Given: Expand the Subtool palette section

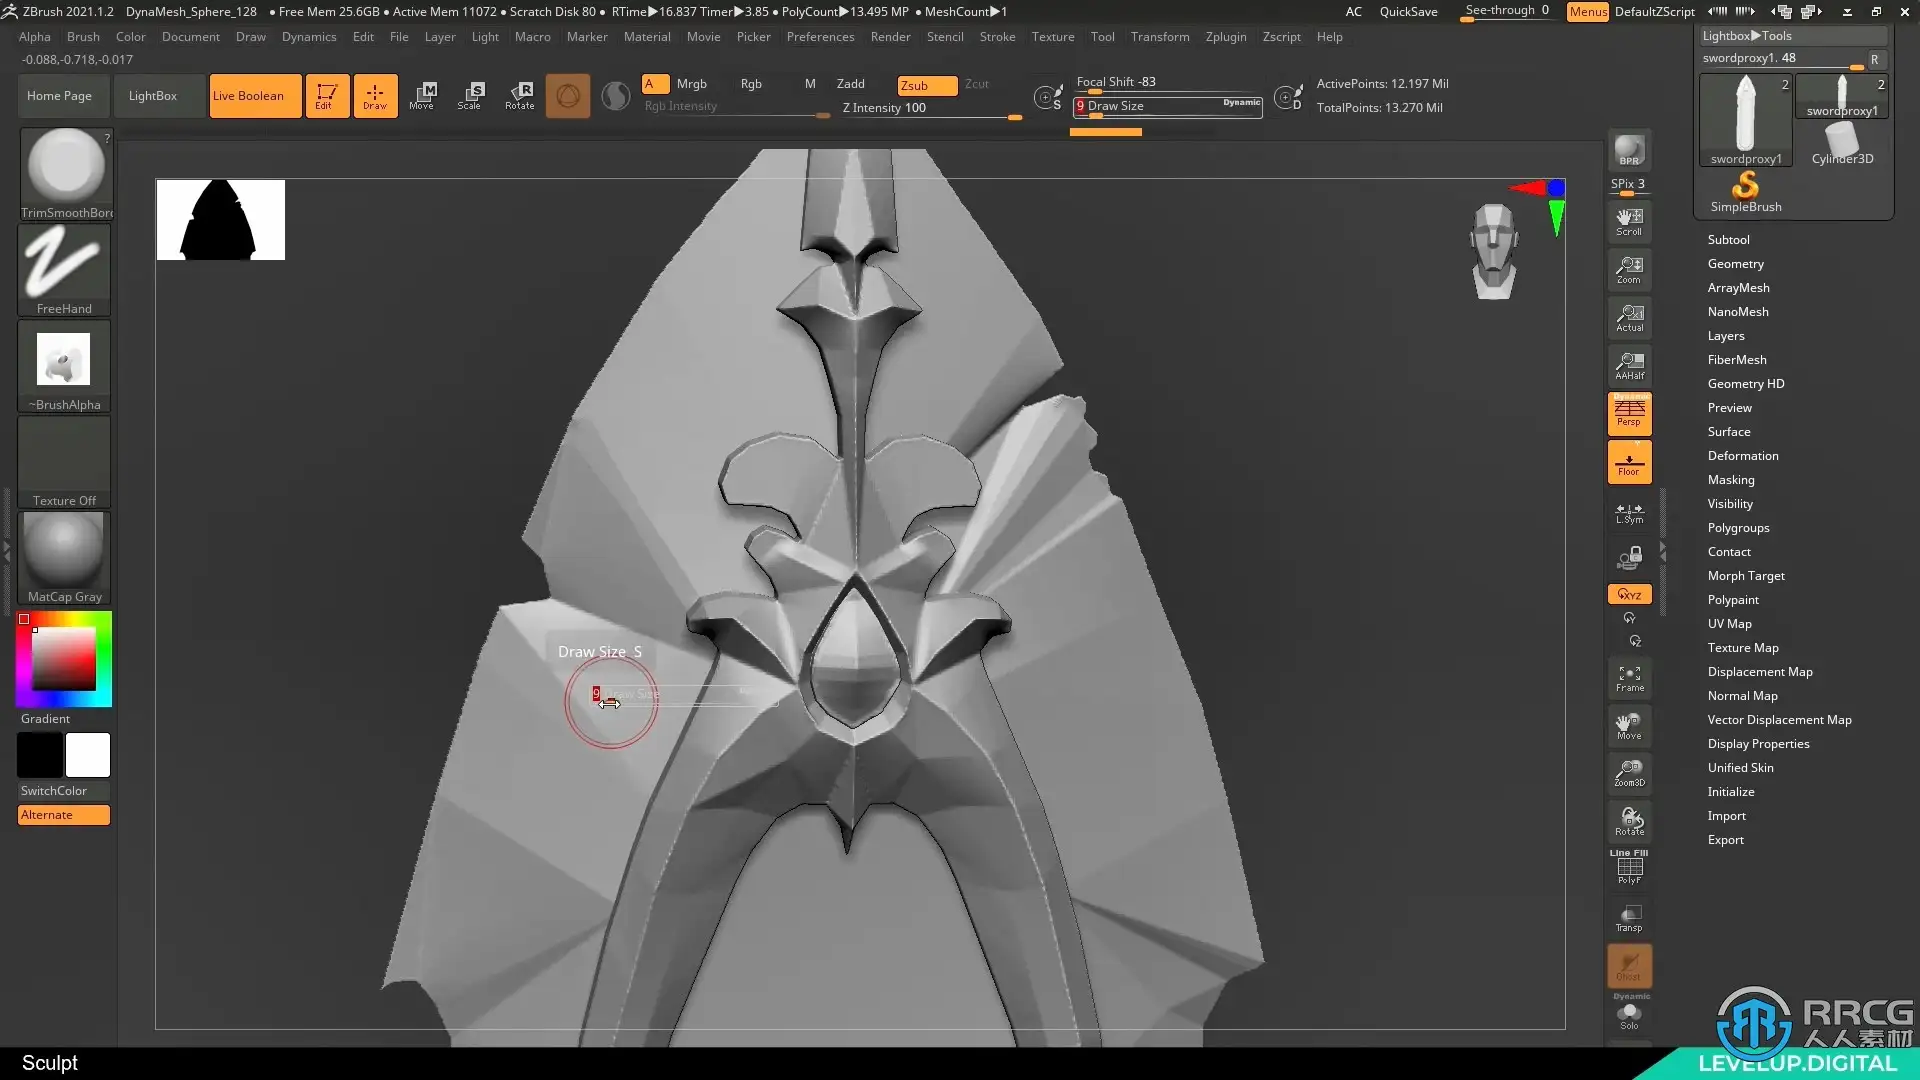Looking at the screenshot, I should click(x=1728, y=240).
